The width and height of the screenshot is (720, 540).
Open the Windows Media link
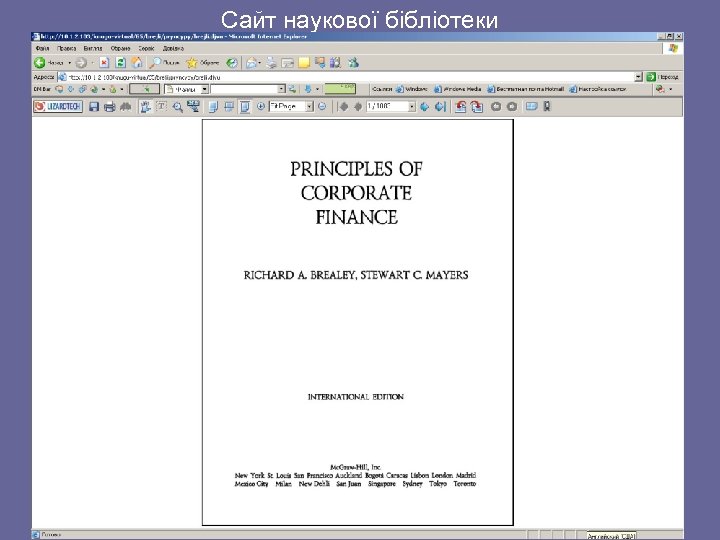pos(458,89)
